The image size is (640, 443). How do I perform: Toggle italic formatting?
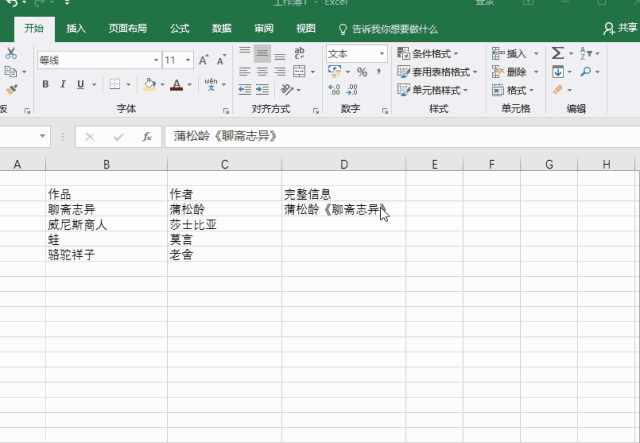coord(64,85)
